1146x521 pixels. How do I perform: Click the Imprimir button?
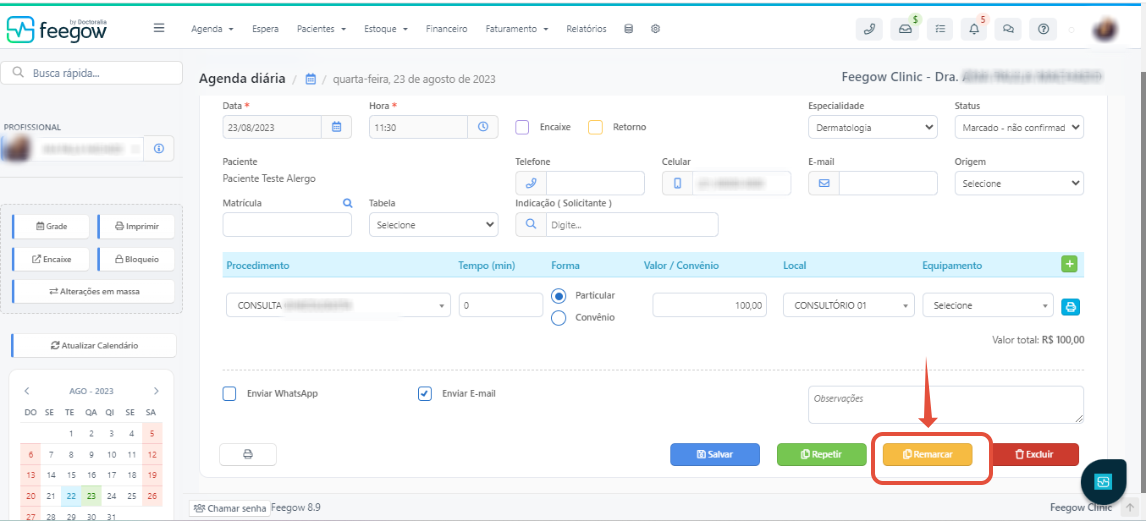(x=137, y=227)
